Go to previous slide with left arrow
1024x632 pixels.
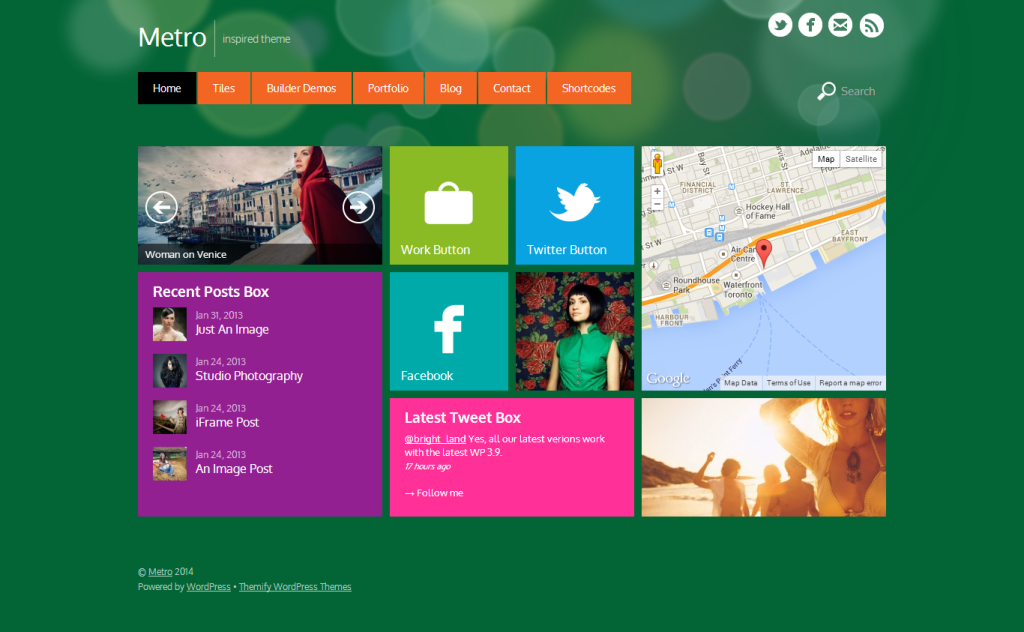161,208
